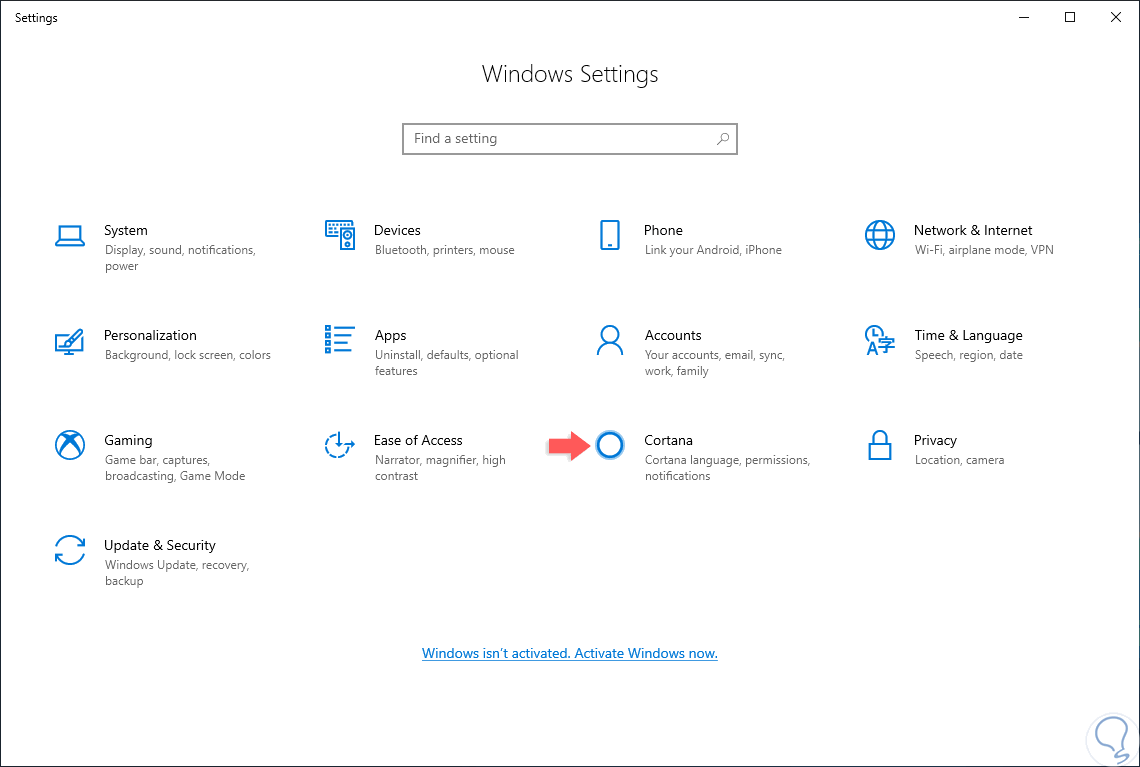This screenshot has width=1140, height=767.
Task: Select 'Link your Android, iPhone' text
Action: pyautogui.click(x=713, y=250)
